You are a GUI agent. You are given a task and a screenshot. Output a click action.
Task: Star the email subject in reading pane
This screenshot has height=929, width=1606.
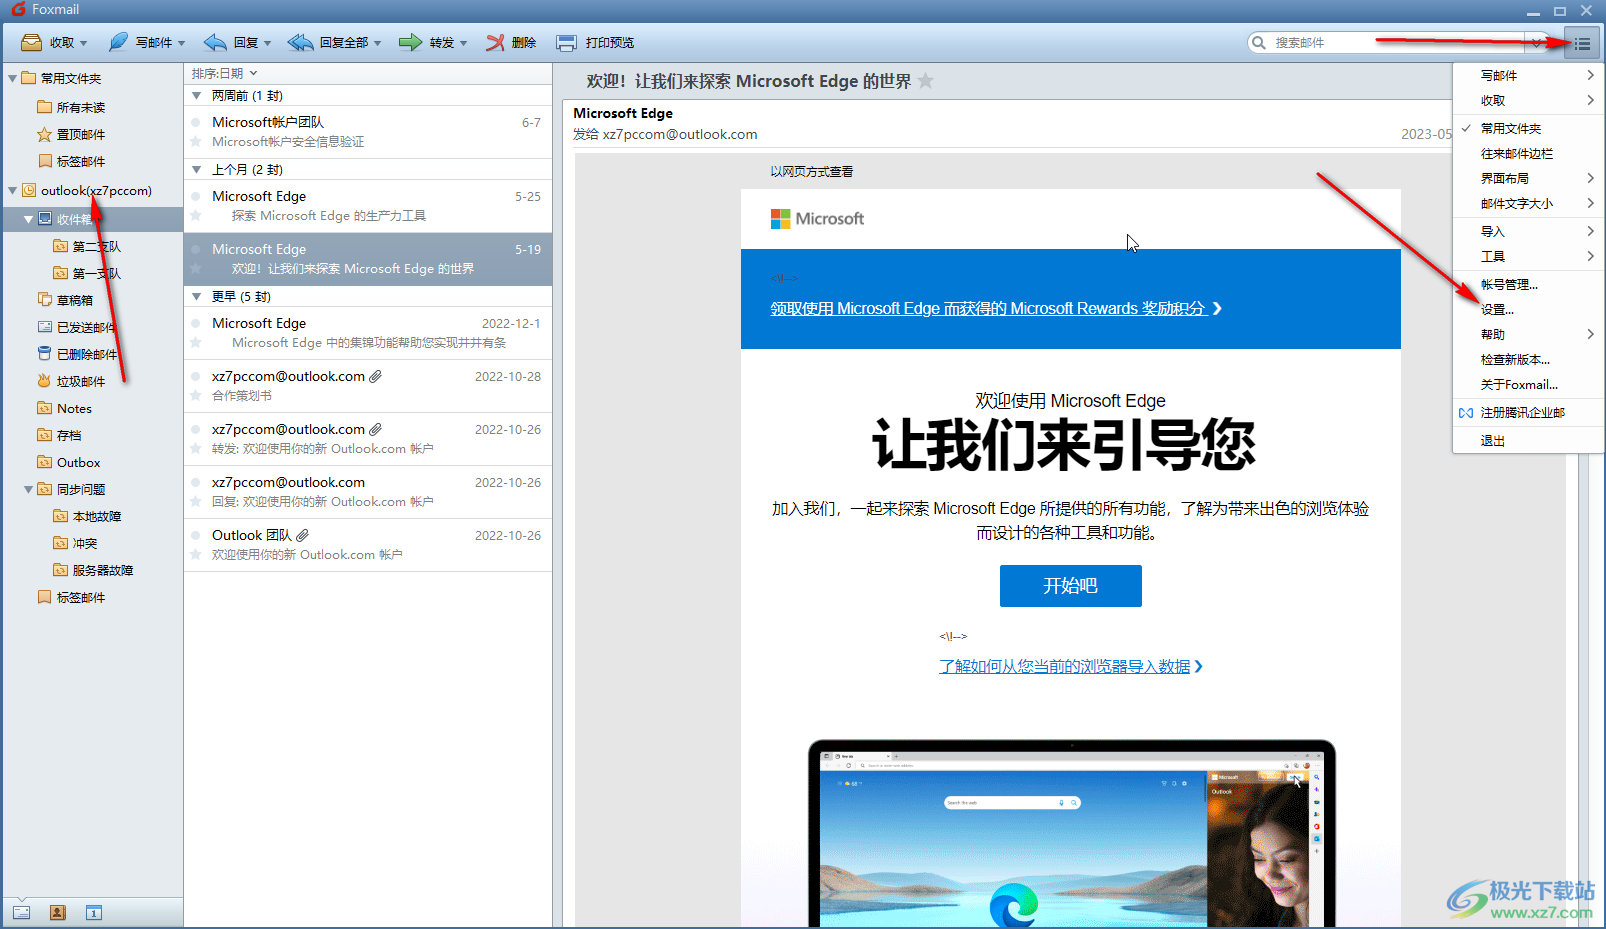(926, 81)
